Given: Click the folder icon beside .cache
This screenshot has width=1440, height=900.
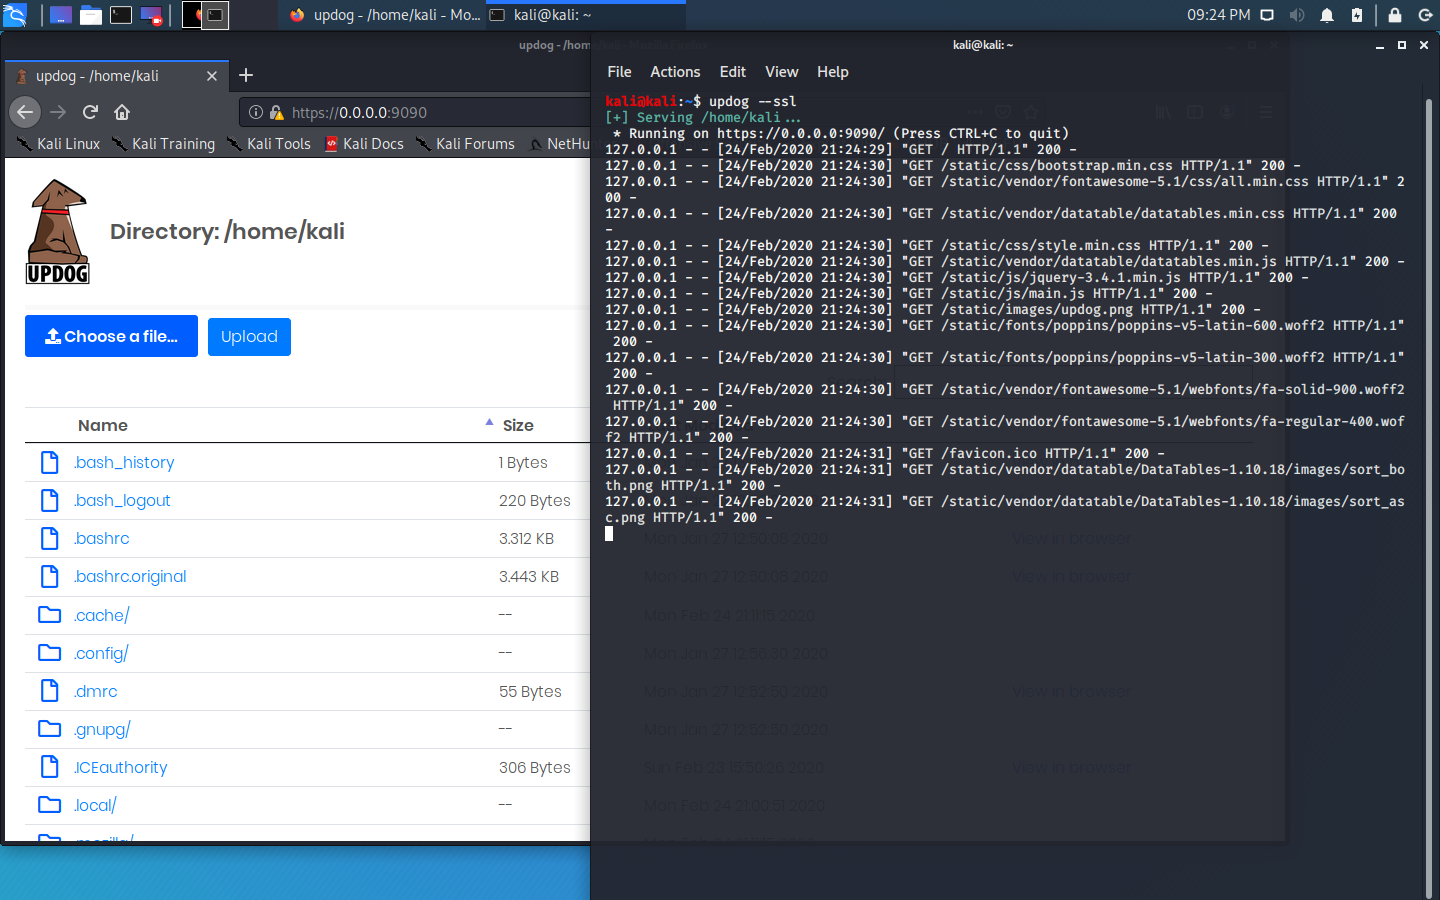Looking at the screenshot, I should pyautogui.click(x=50, y=614).
